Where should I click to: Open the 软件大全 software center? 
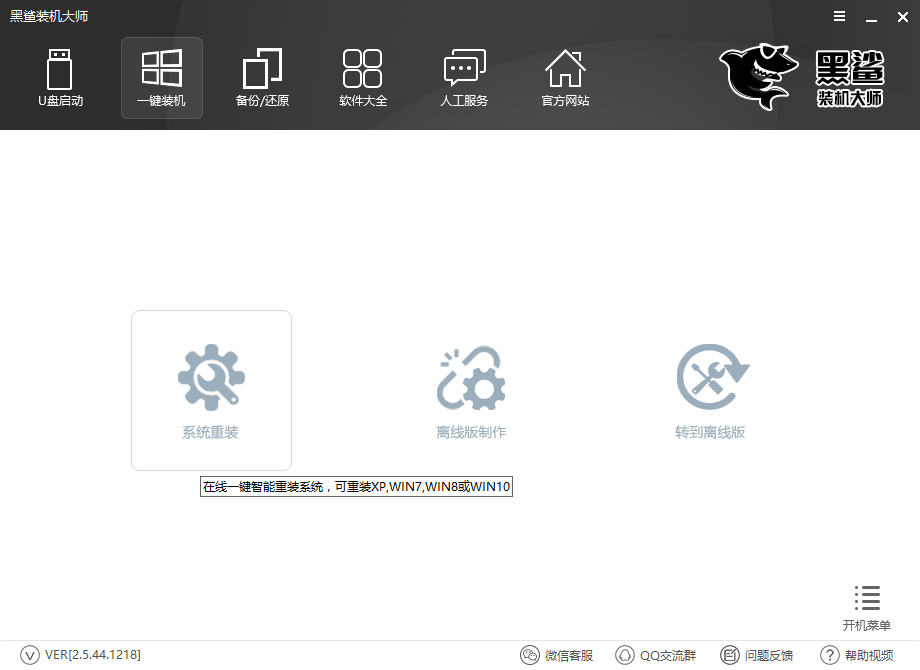363,78
